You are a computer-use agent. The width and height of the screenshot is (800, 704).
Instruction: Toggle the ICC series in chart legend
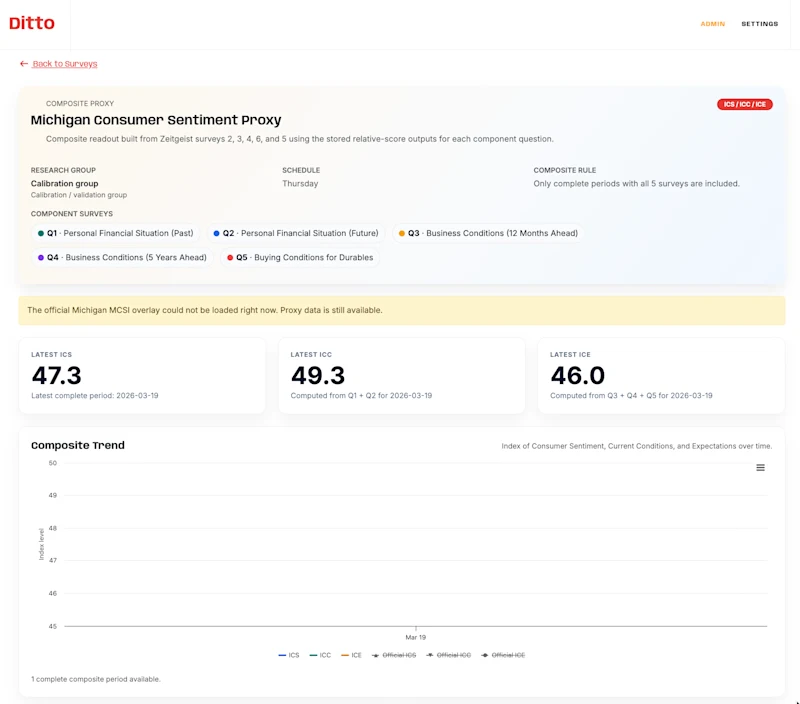point(320,655)
